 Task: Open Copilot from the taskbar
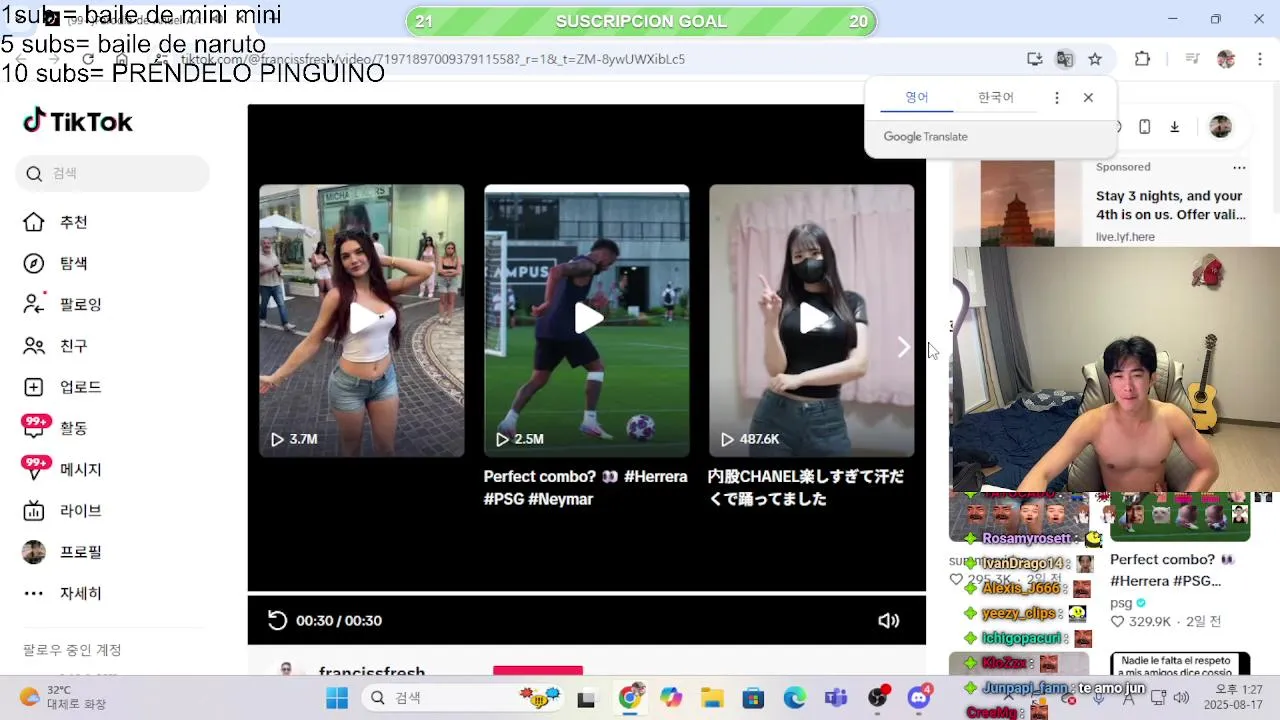671,698
